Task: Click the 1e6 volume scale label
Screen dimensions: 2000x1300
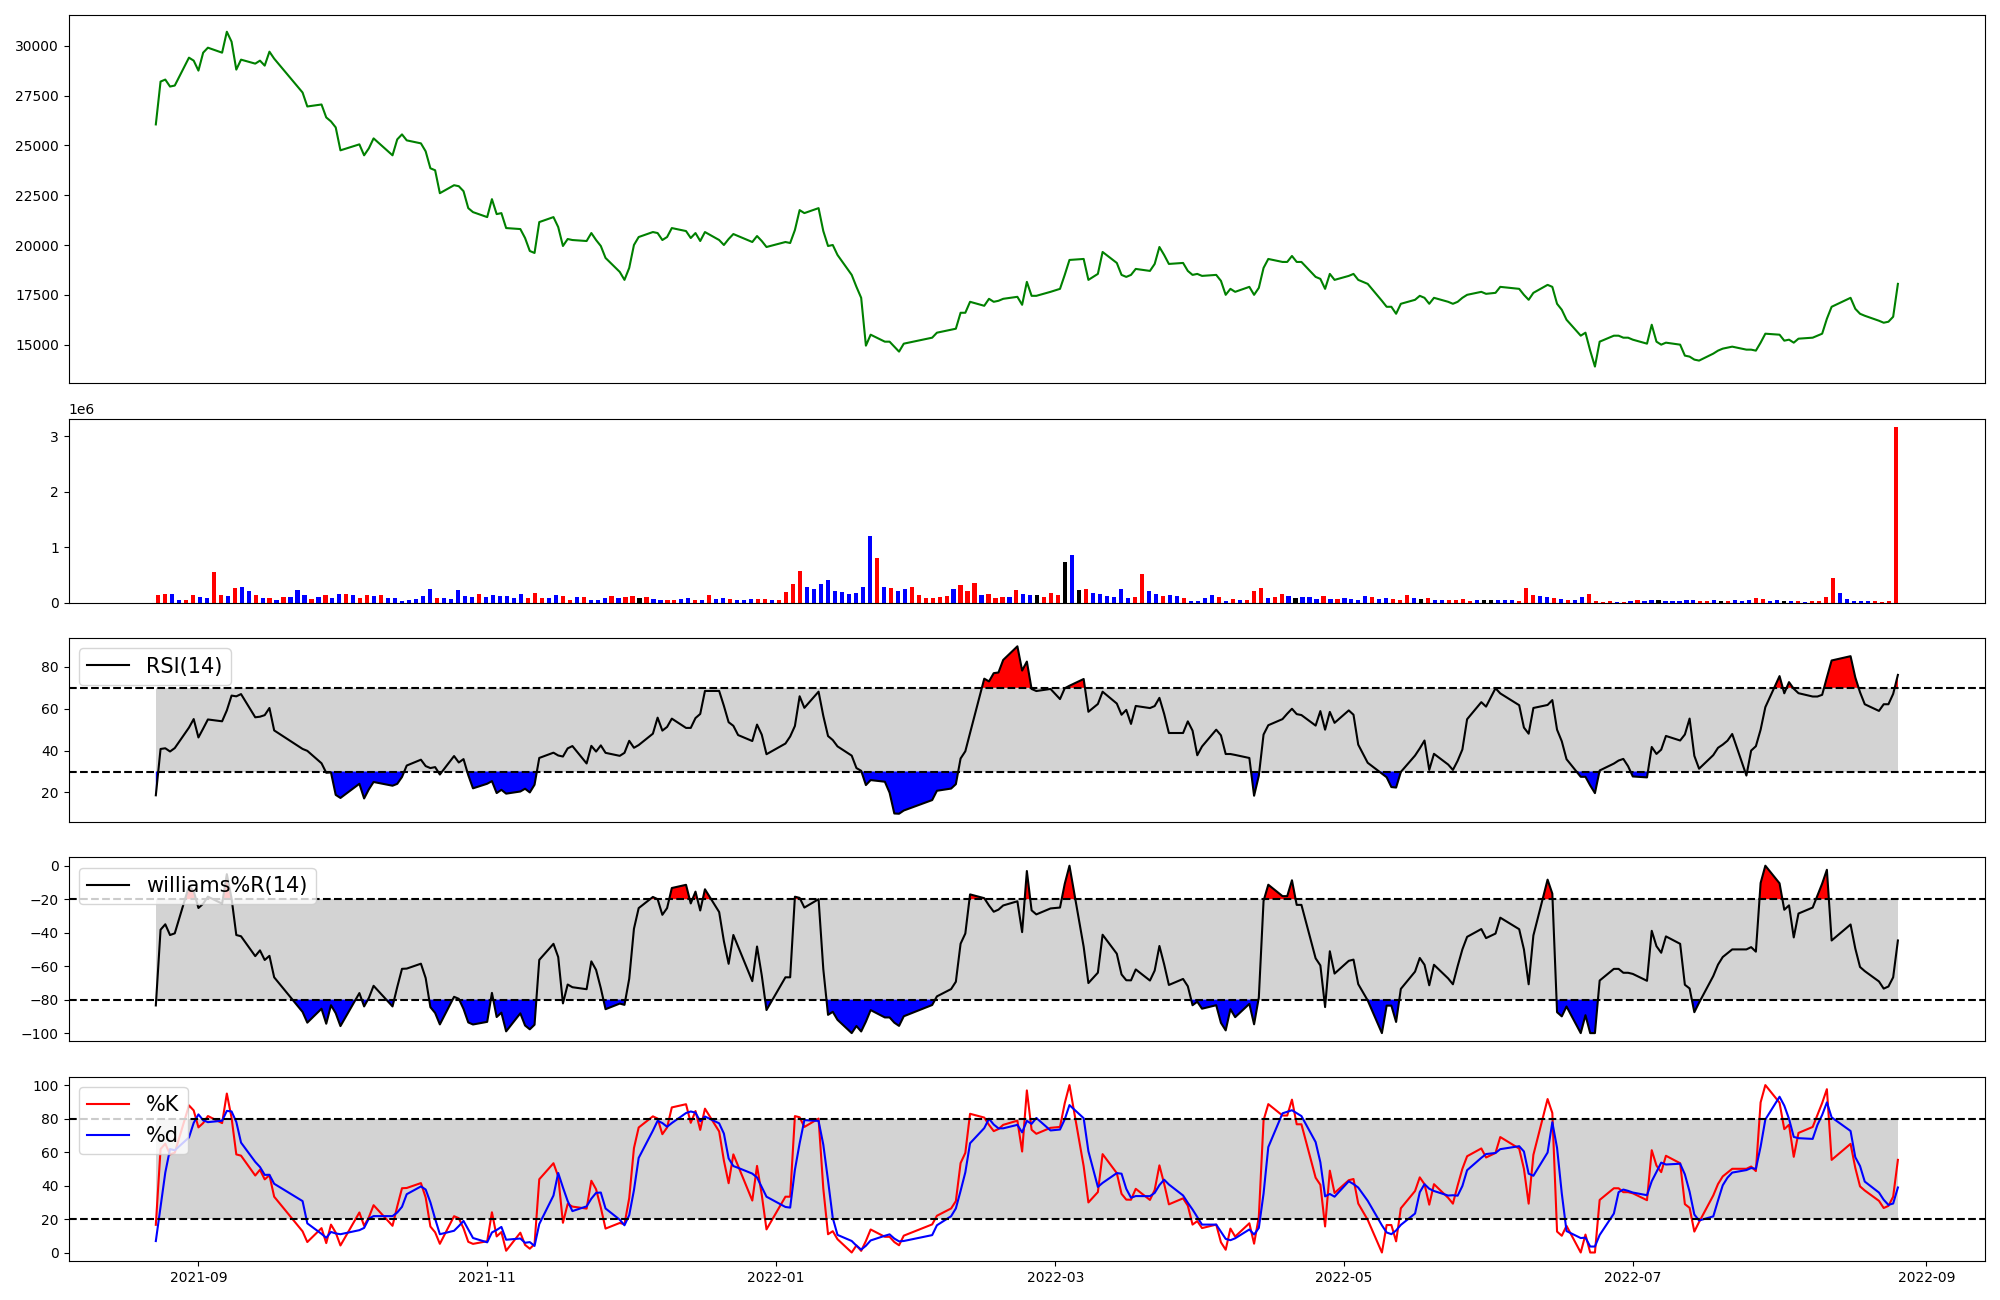Action: click(81, 409)
